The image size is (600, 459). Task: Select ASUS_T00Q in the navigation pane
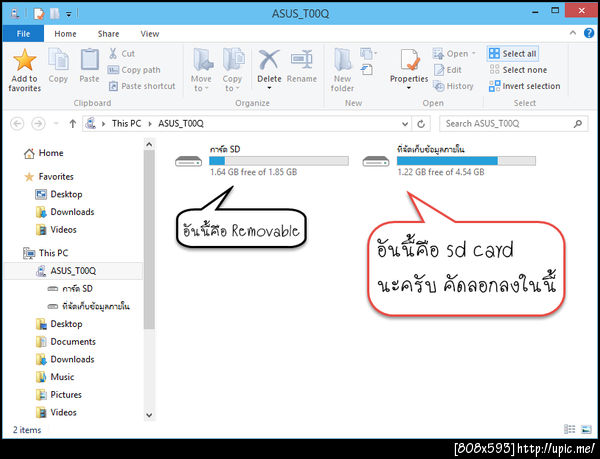tap(73, 271)
